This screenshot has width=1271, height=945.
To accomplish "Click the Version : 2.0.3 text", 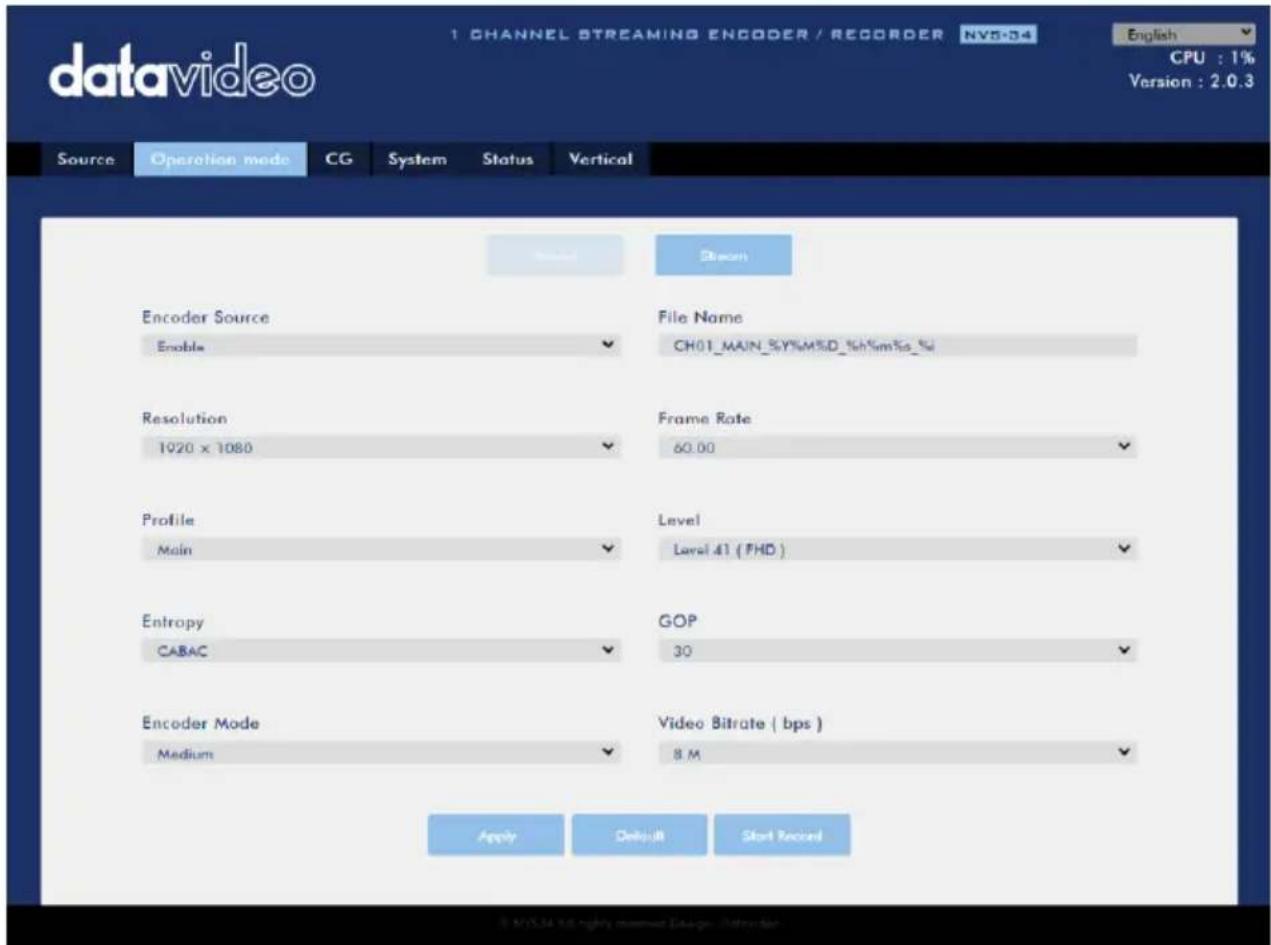I will click(1193, 81).
